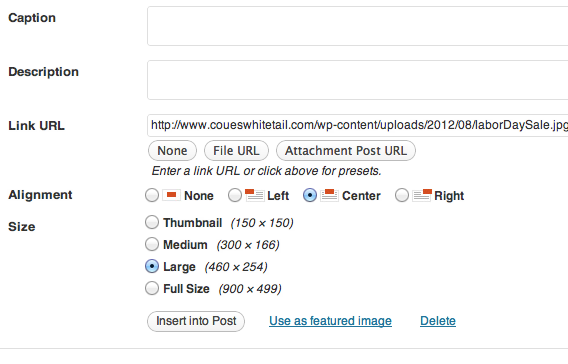The width and height of the screenshot is (568, 364).
Task: Click the None alignment icon
Action: (x=171, y=195)
